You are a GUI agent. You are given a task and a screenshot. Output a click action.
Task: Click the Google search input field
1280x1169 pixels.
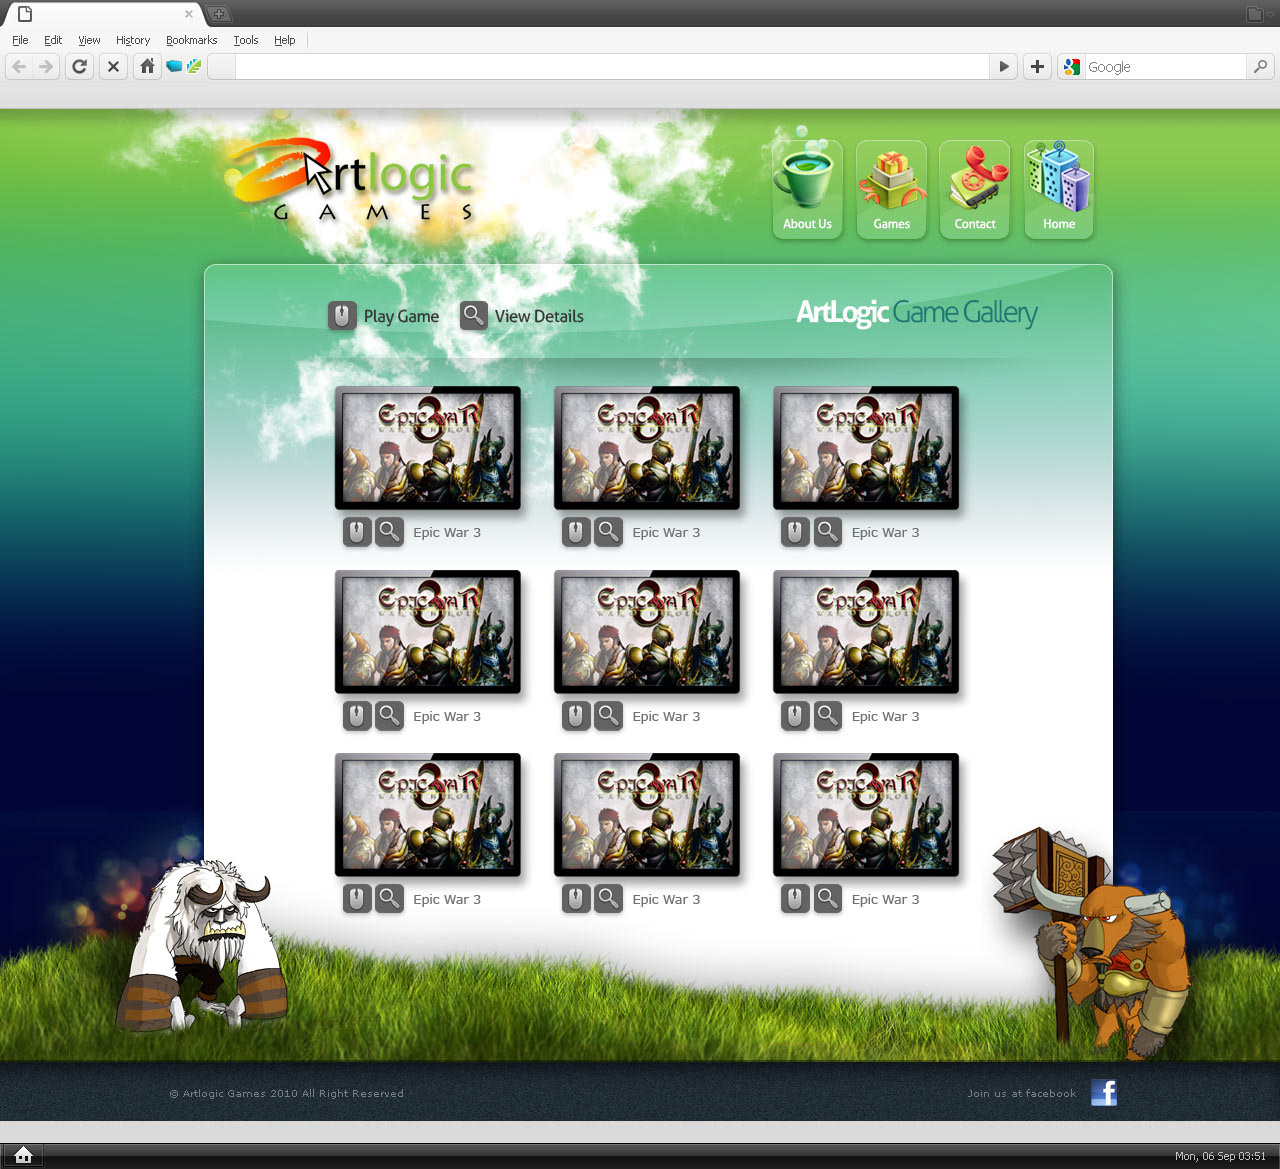tap(1166, 67)
